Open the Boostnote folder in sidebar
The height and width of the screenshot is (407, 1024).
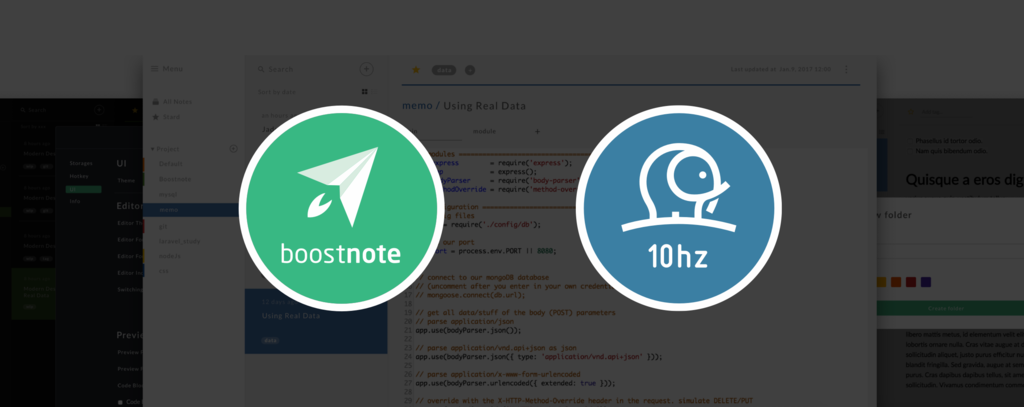174,179
